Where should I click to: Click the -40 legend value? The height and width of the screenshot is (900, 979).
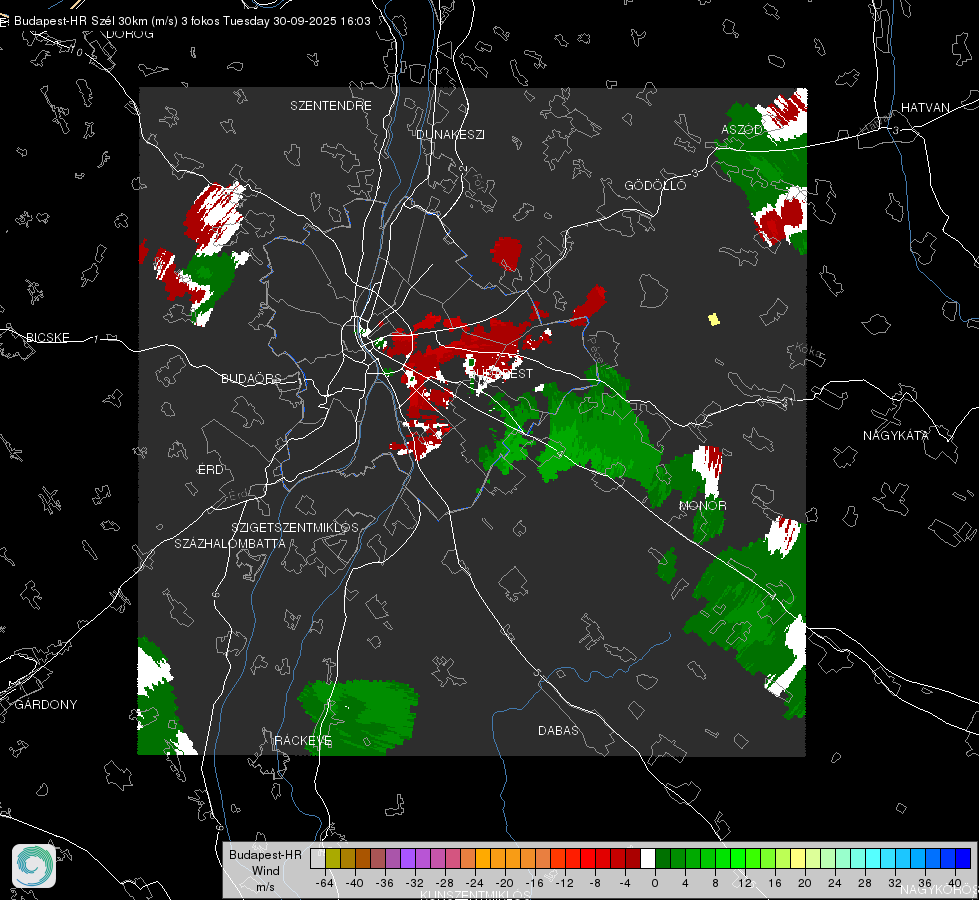point(355,883)
